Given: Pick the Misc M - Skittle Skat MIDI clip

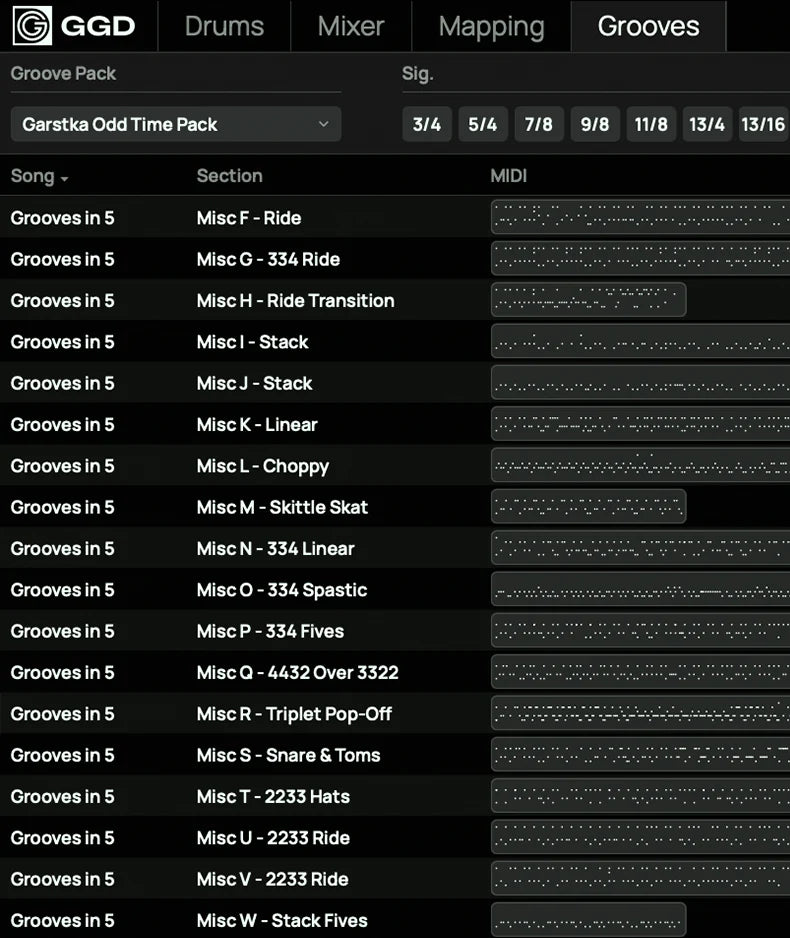Looking at the screenshot, I should pos(588,507).
